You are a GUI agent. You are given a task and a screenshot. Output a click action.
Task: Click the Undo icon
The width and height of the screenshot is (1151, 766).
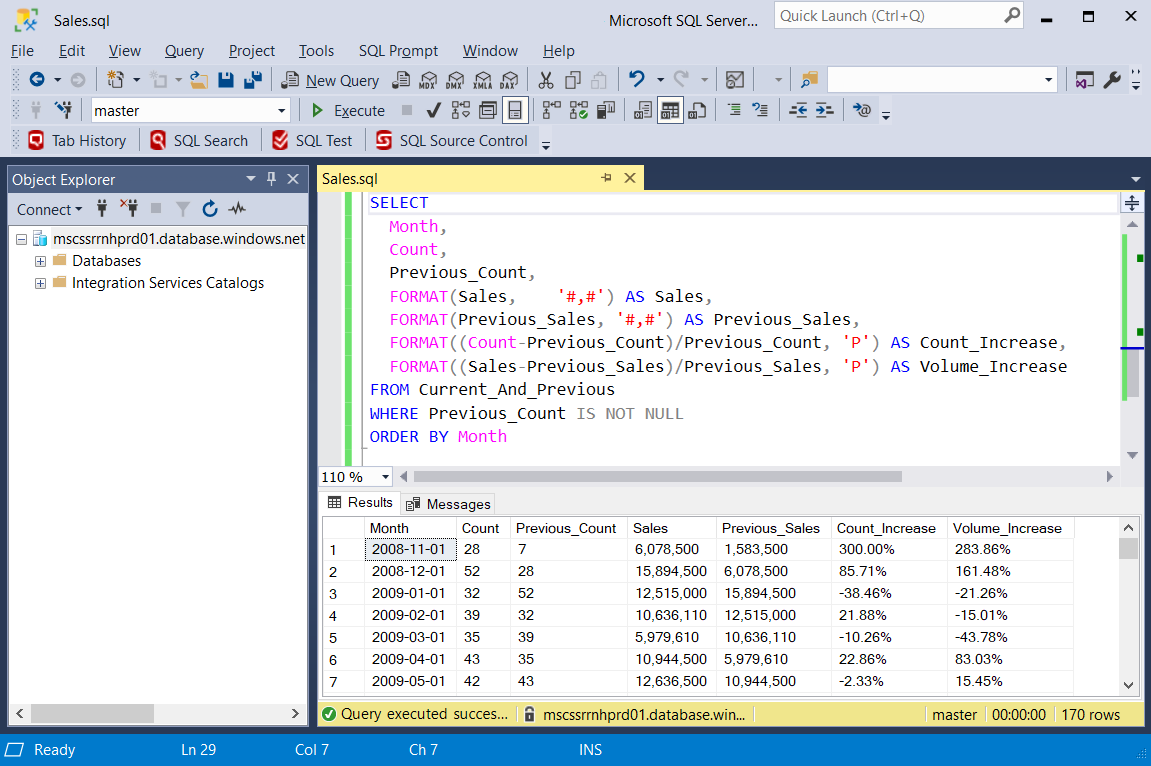(x=637, y=80)
